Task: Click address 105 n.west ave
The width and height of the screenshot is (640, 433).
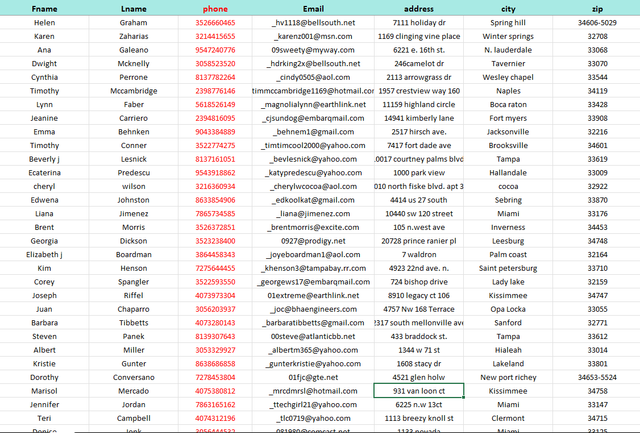Action: click(419, 227)
